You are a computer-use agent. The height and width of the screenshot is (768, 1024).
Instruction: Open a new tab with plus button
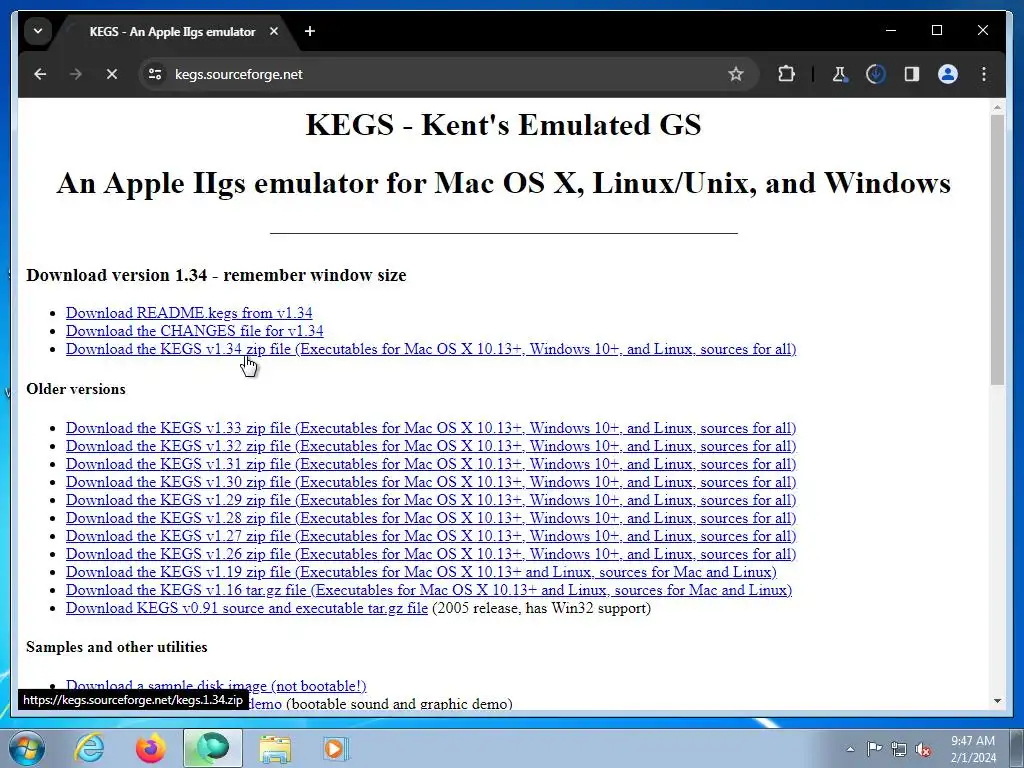click(310, 31)
